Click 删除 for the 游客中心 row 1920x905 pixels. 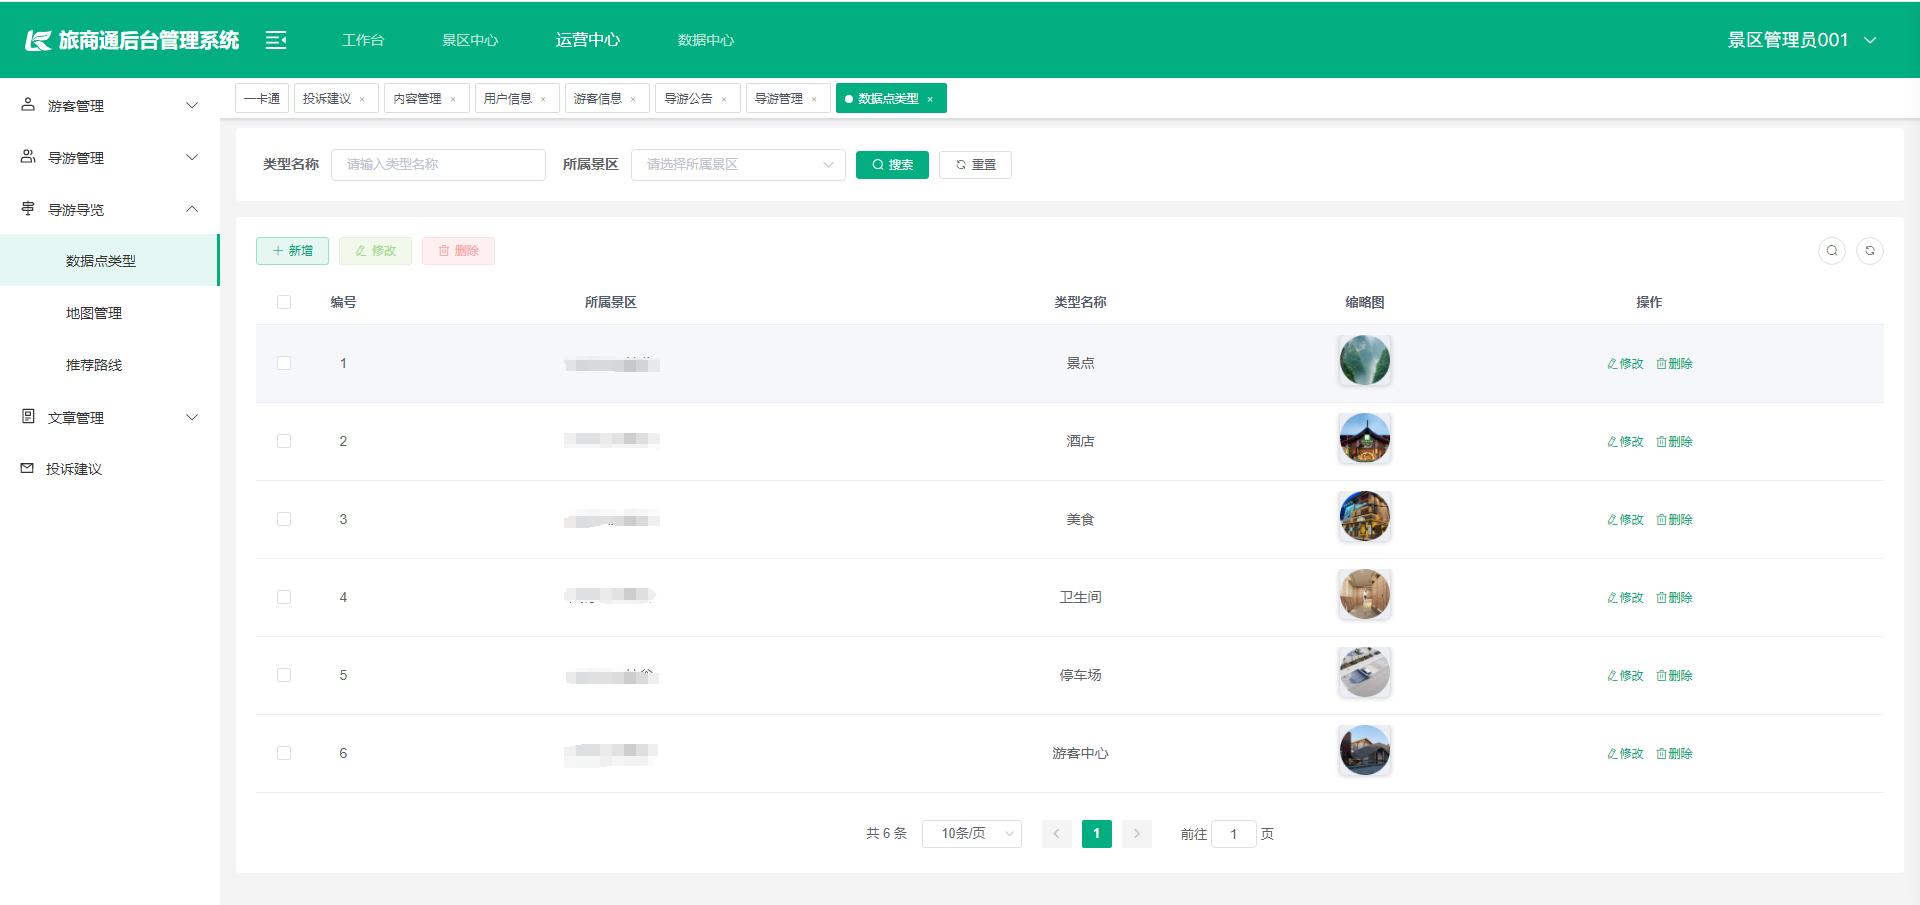tap(1674, 754)
